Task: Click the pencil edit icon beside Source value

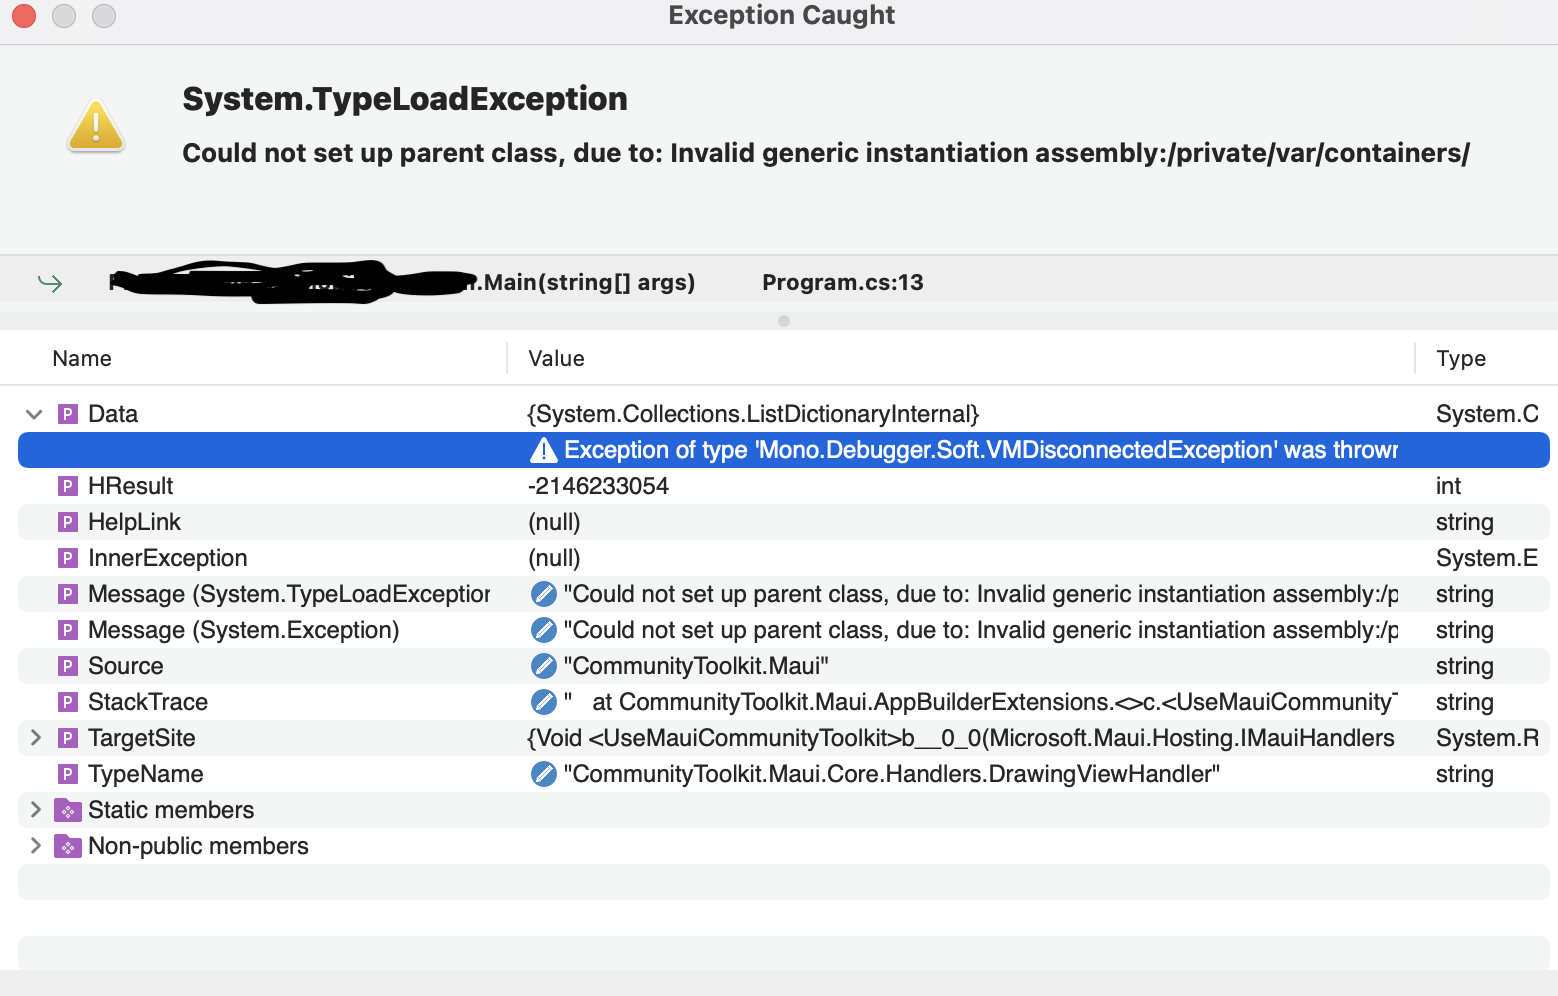Action: [543, 665]
